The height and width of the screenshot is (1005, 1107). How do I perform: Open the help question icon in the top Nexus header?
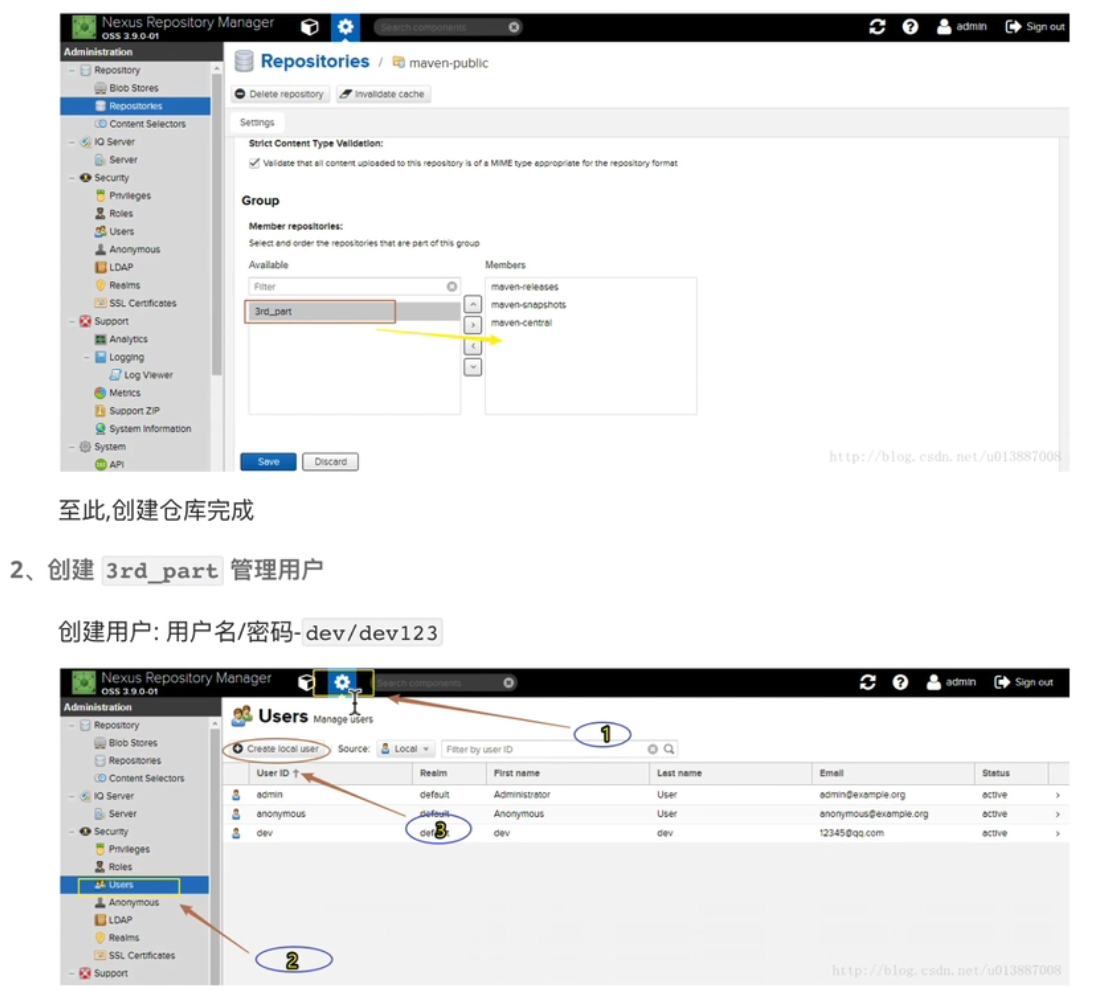pos(910,27)
